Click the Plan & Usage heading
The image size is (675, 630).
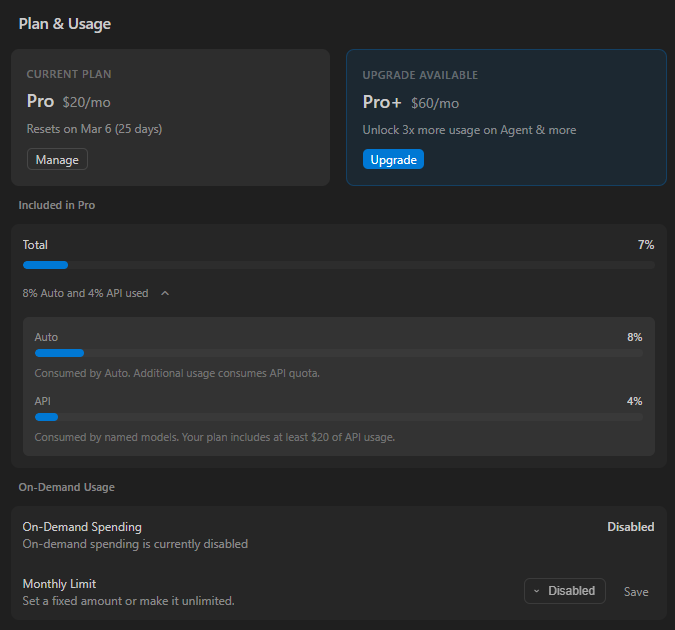click(x=65, y=24)
